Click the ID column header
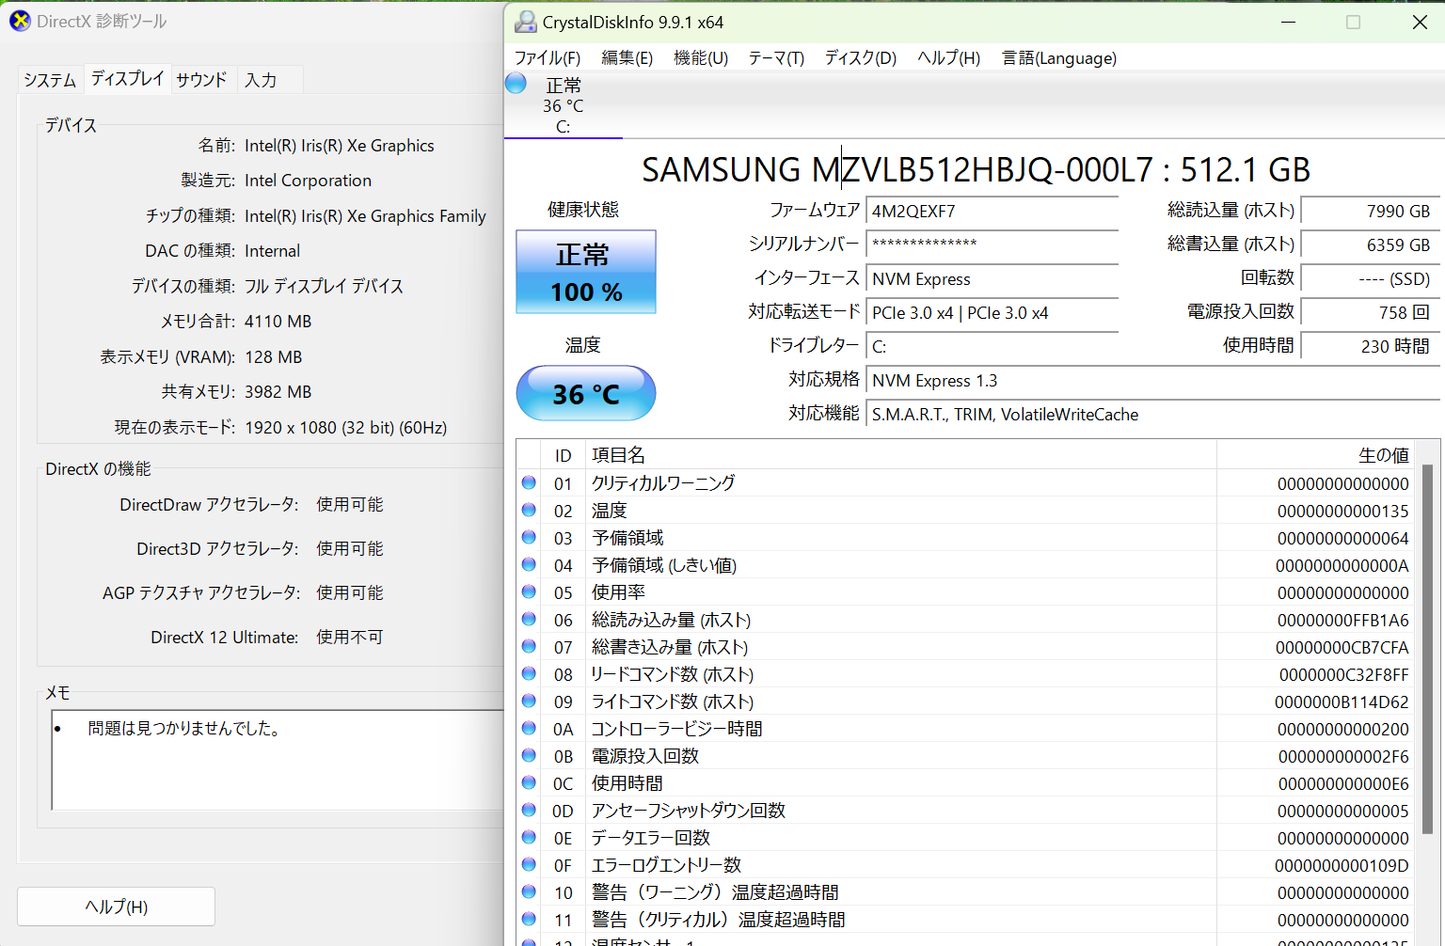This screenshot has height=946, width=1445. (x=563, y=455)
